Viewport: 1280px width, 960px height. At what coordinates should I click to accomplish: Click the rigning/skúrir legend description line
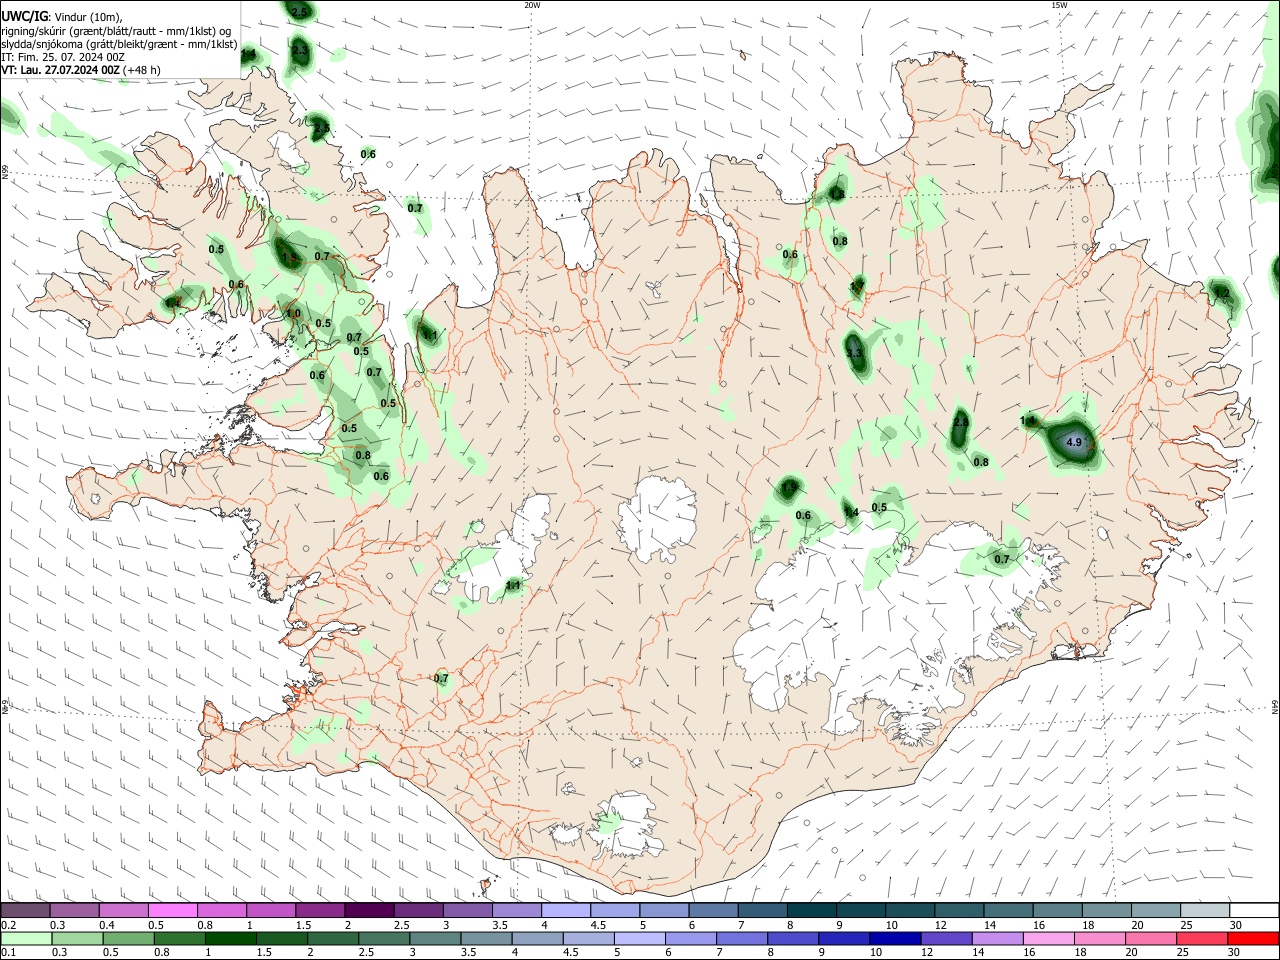[x=116, y=31]
